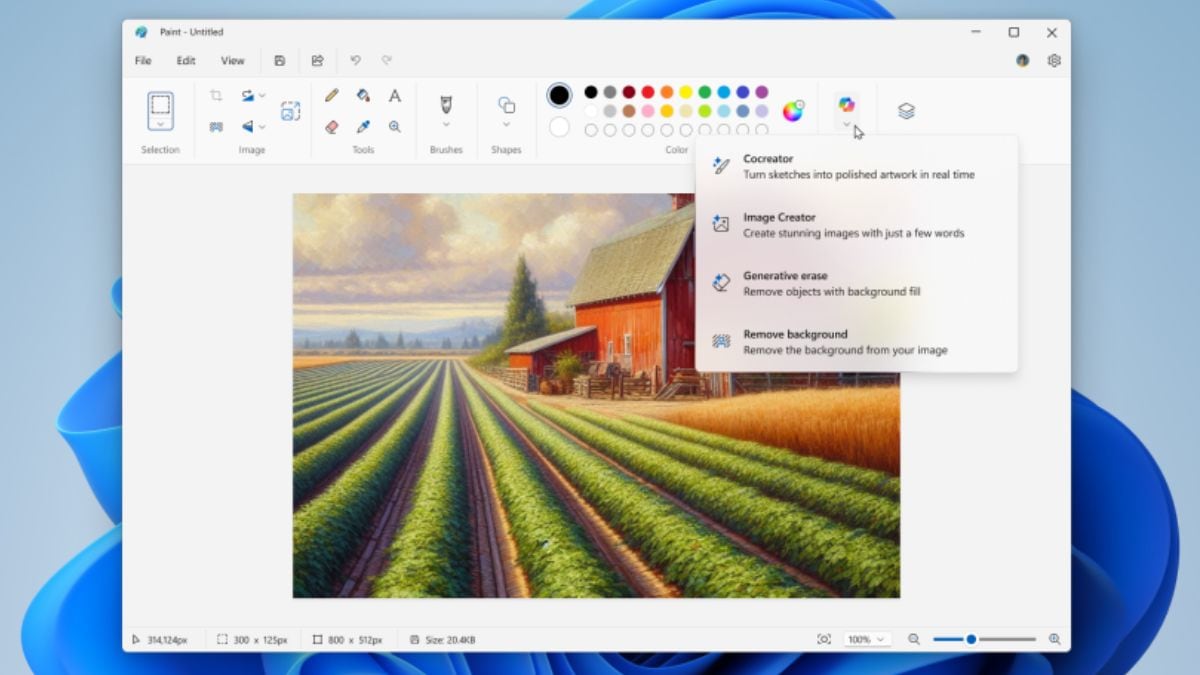Open the View menu
This screenshot has height=675, width=1200.
(x=232, y=61)
